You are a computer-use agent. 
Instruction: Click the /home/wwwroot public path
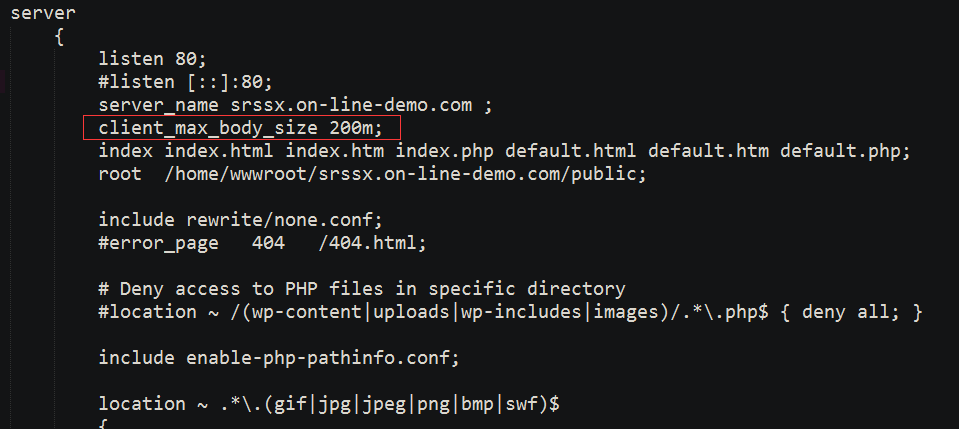[x=405, y=174]
